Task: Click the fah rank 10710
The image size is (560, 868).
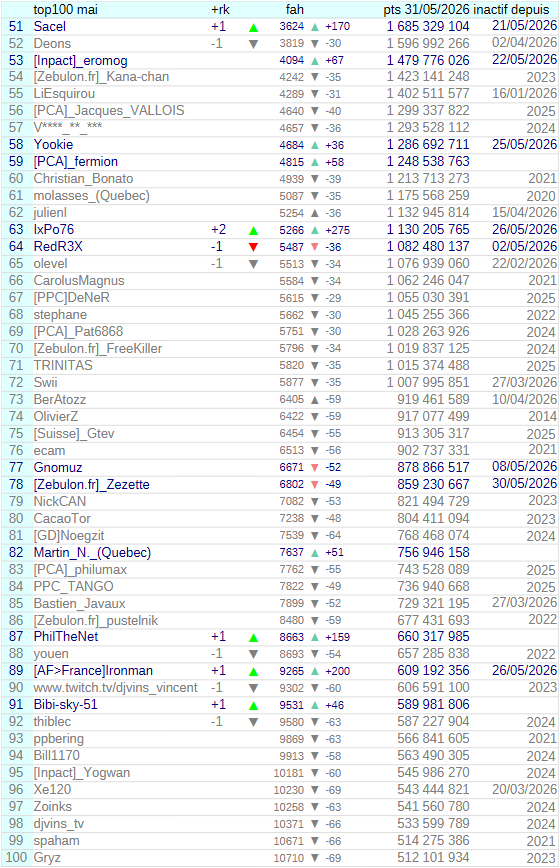Action: pos(289,859)
